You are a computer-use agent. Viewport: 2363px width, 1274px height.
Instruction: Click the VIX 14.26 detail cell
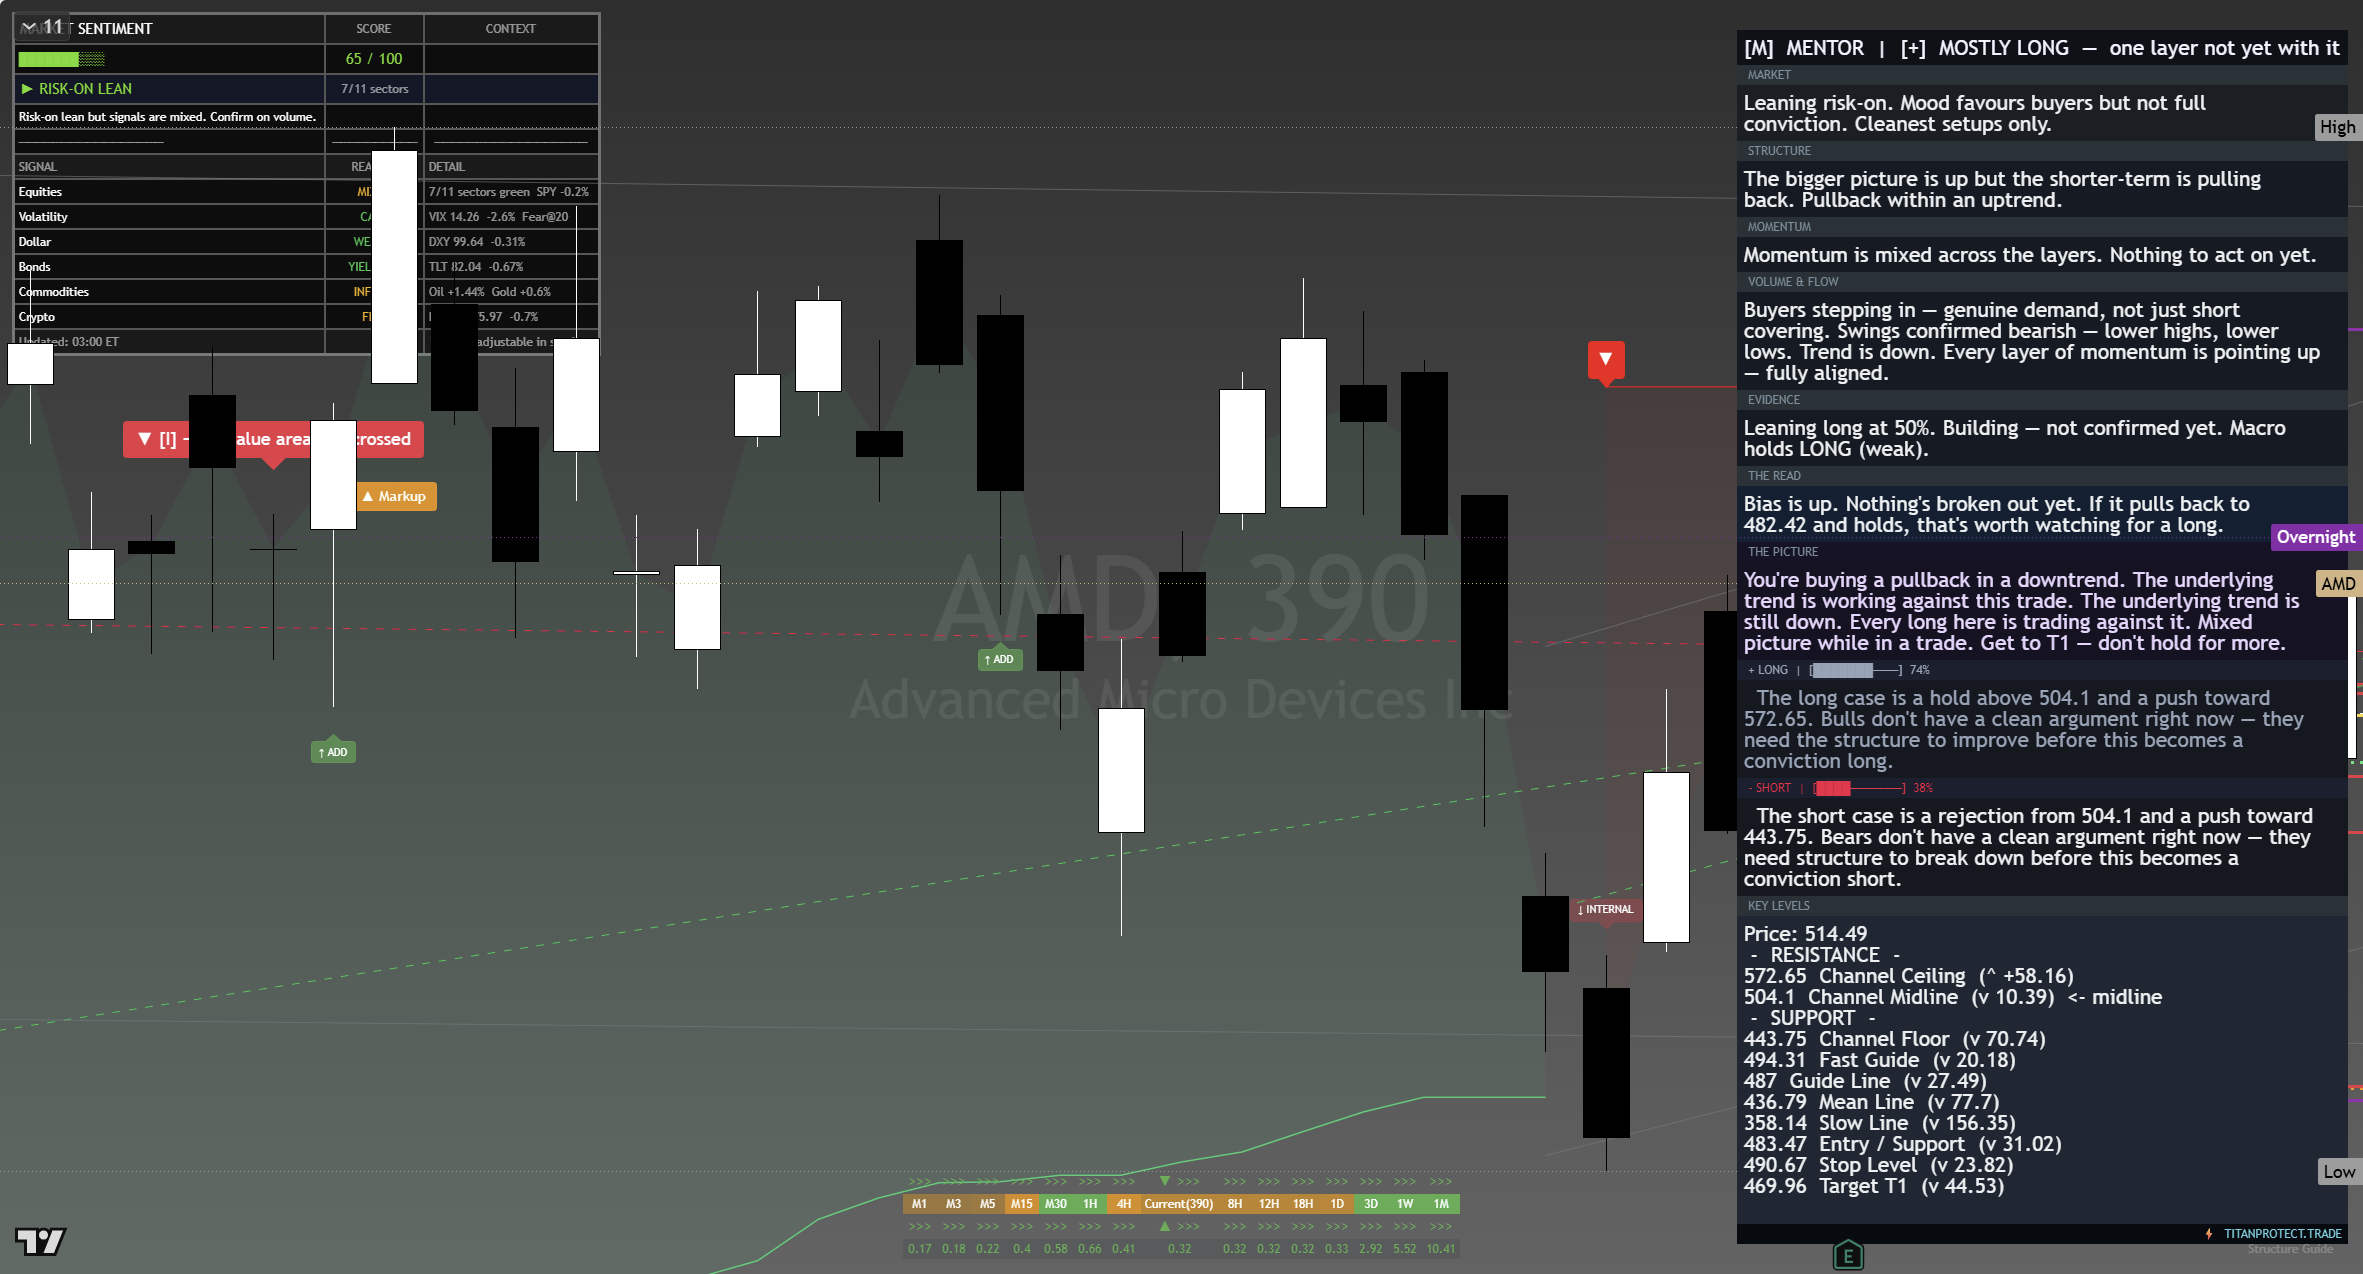coord(511,217)
